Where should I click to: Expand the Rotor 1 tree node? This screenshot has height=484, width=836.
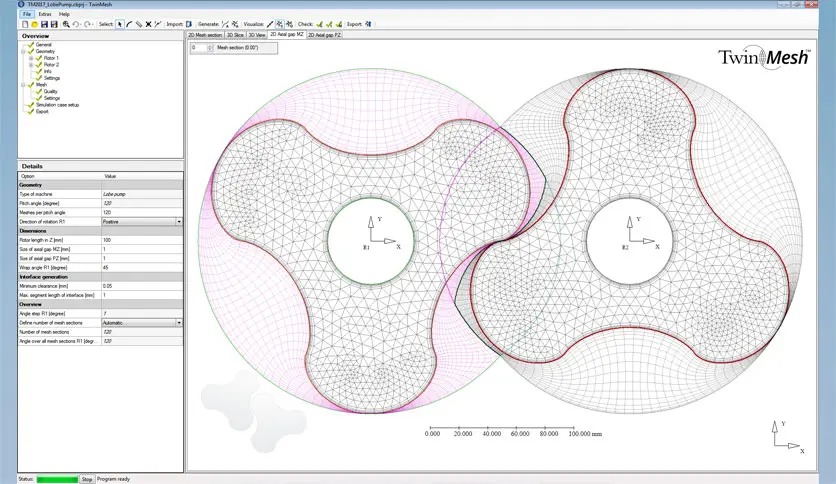31,58
